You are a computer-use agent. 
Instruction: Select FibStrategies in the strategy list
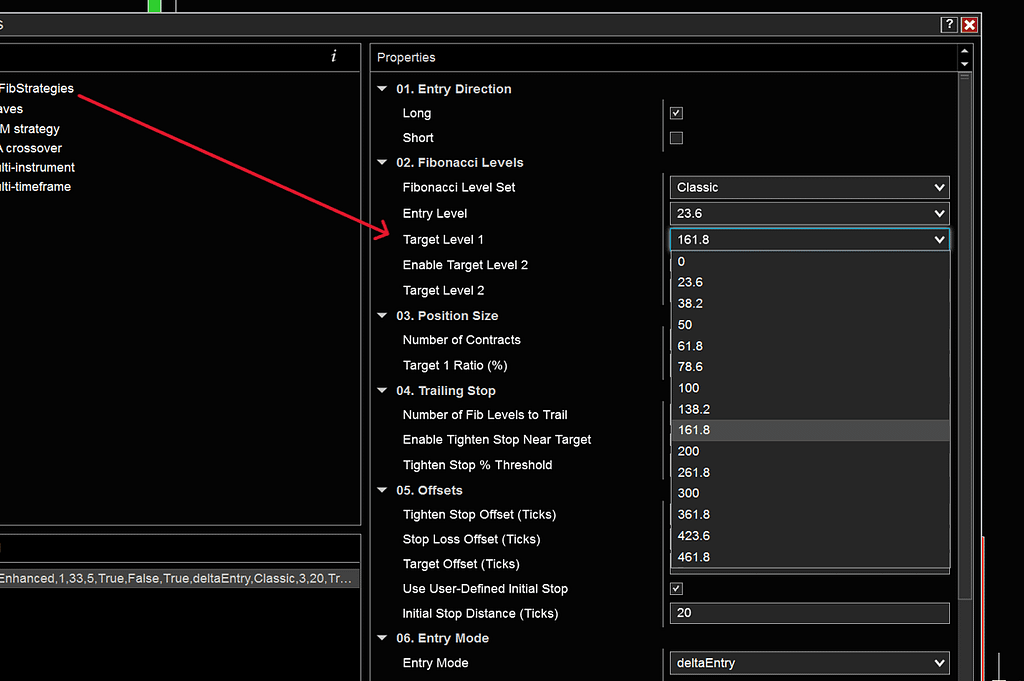tap(37, 88)
